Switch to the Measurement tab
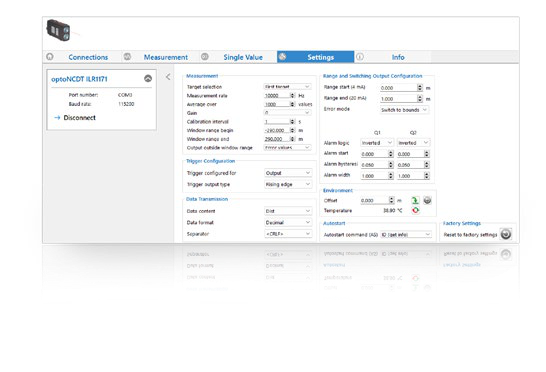 point(166,57)
